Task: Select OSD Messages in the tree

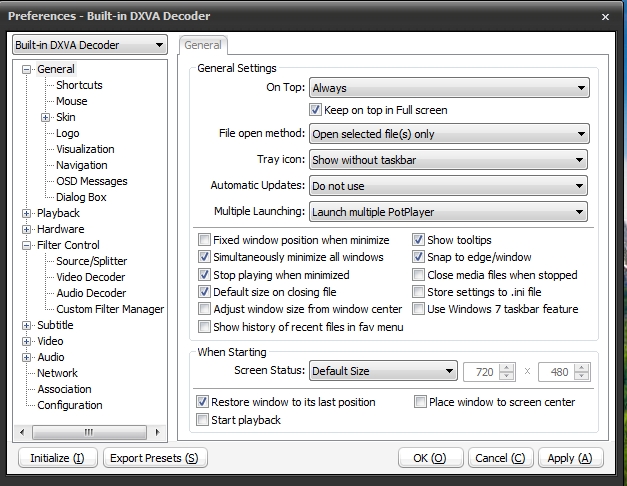Action: (92, 181)
